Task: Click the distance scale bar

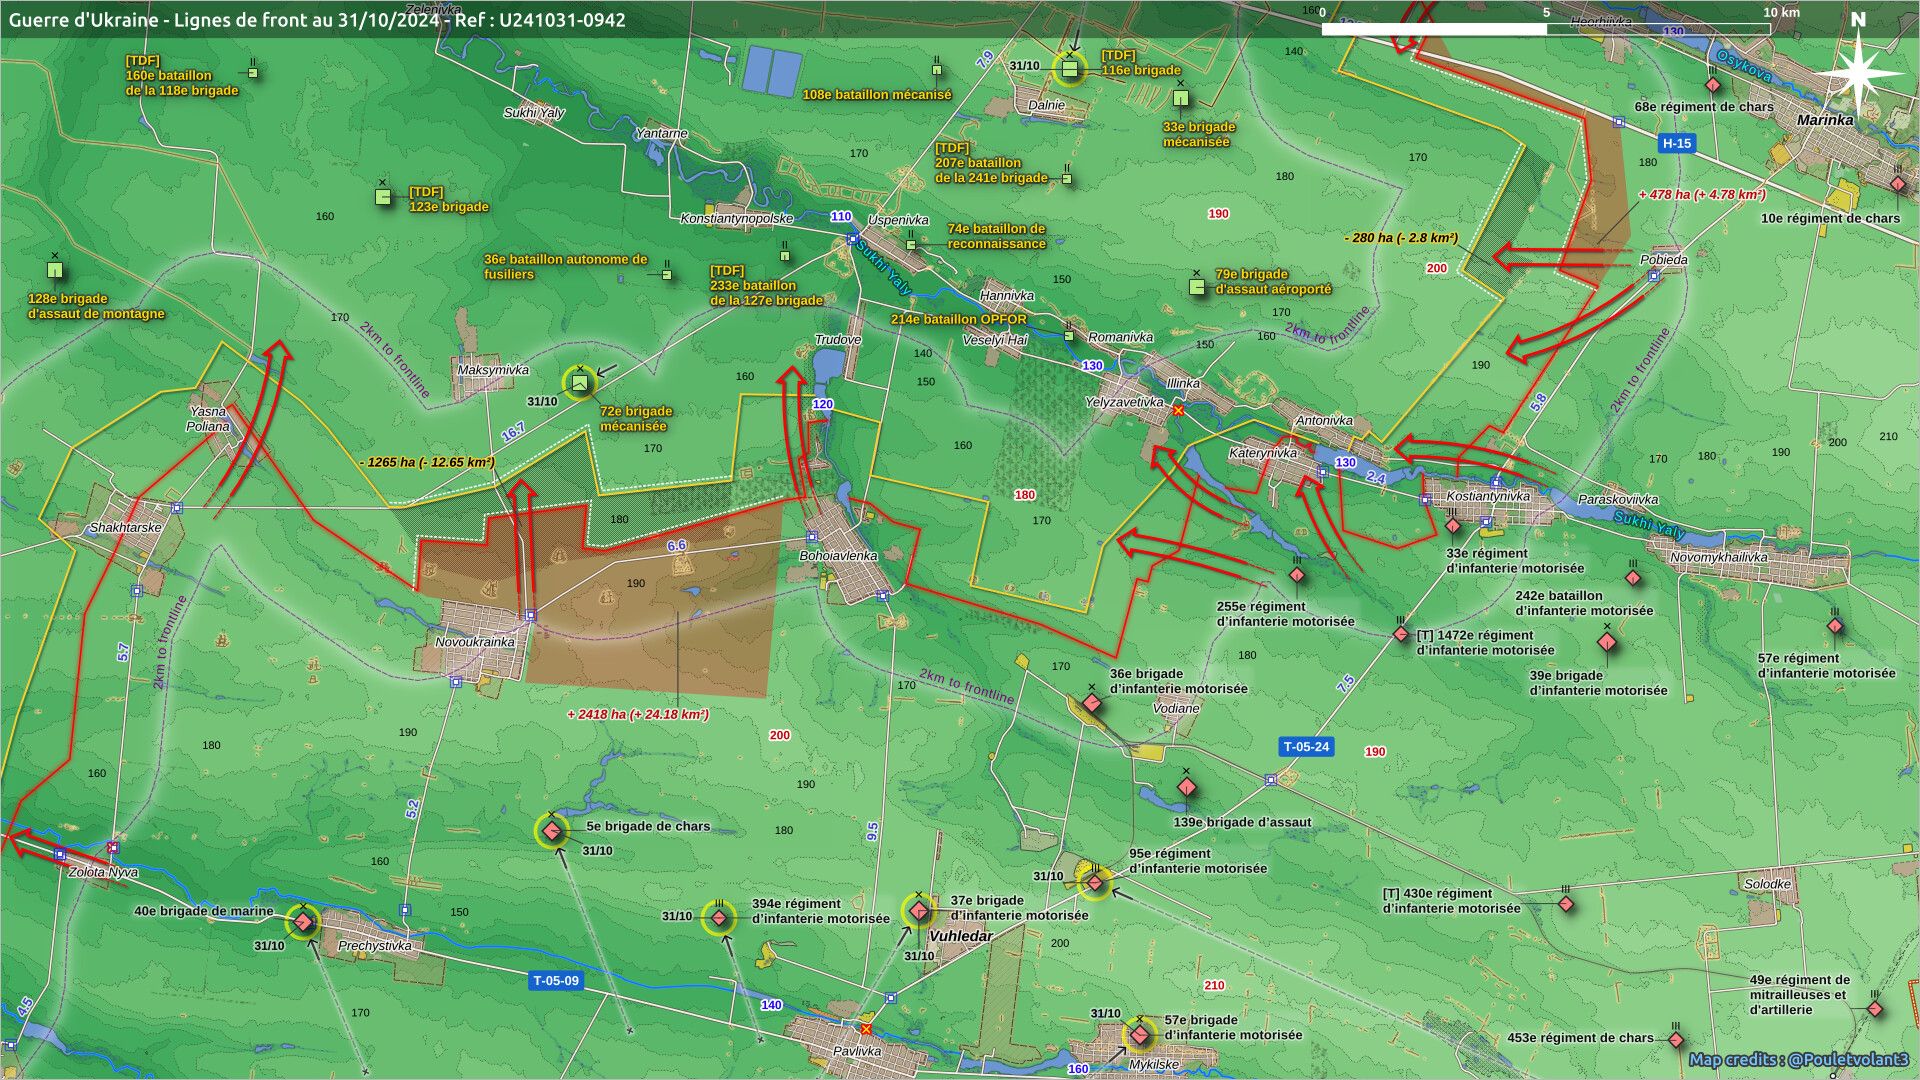Action: [x=1545, y=29]
